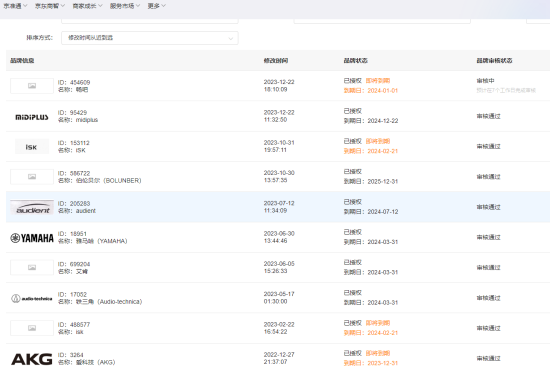Click the 修改时间 column header
This screenshot has width=550, height=372.
click(x=276, y=61)
